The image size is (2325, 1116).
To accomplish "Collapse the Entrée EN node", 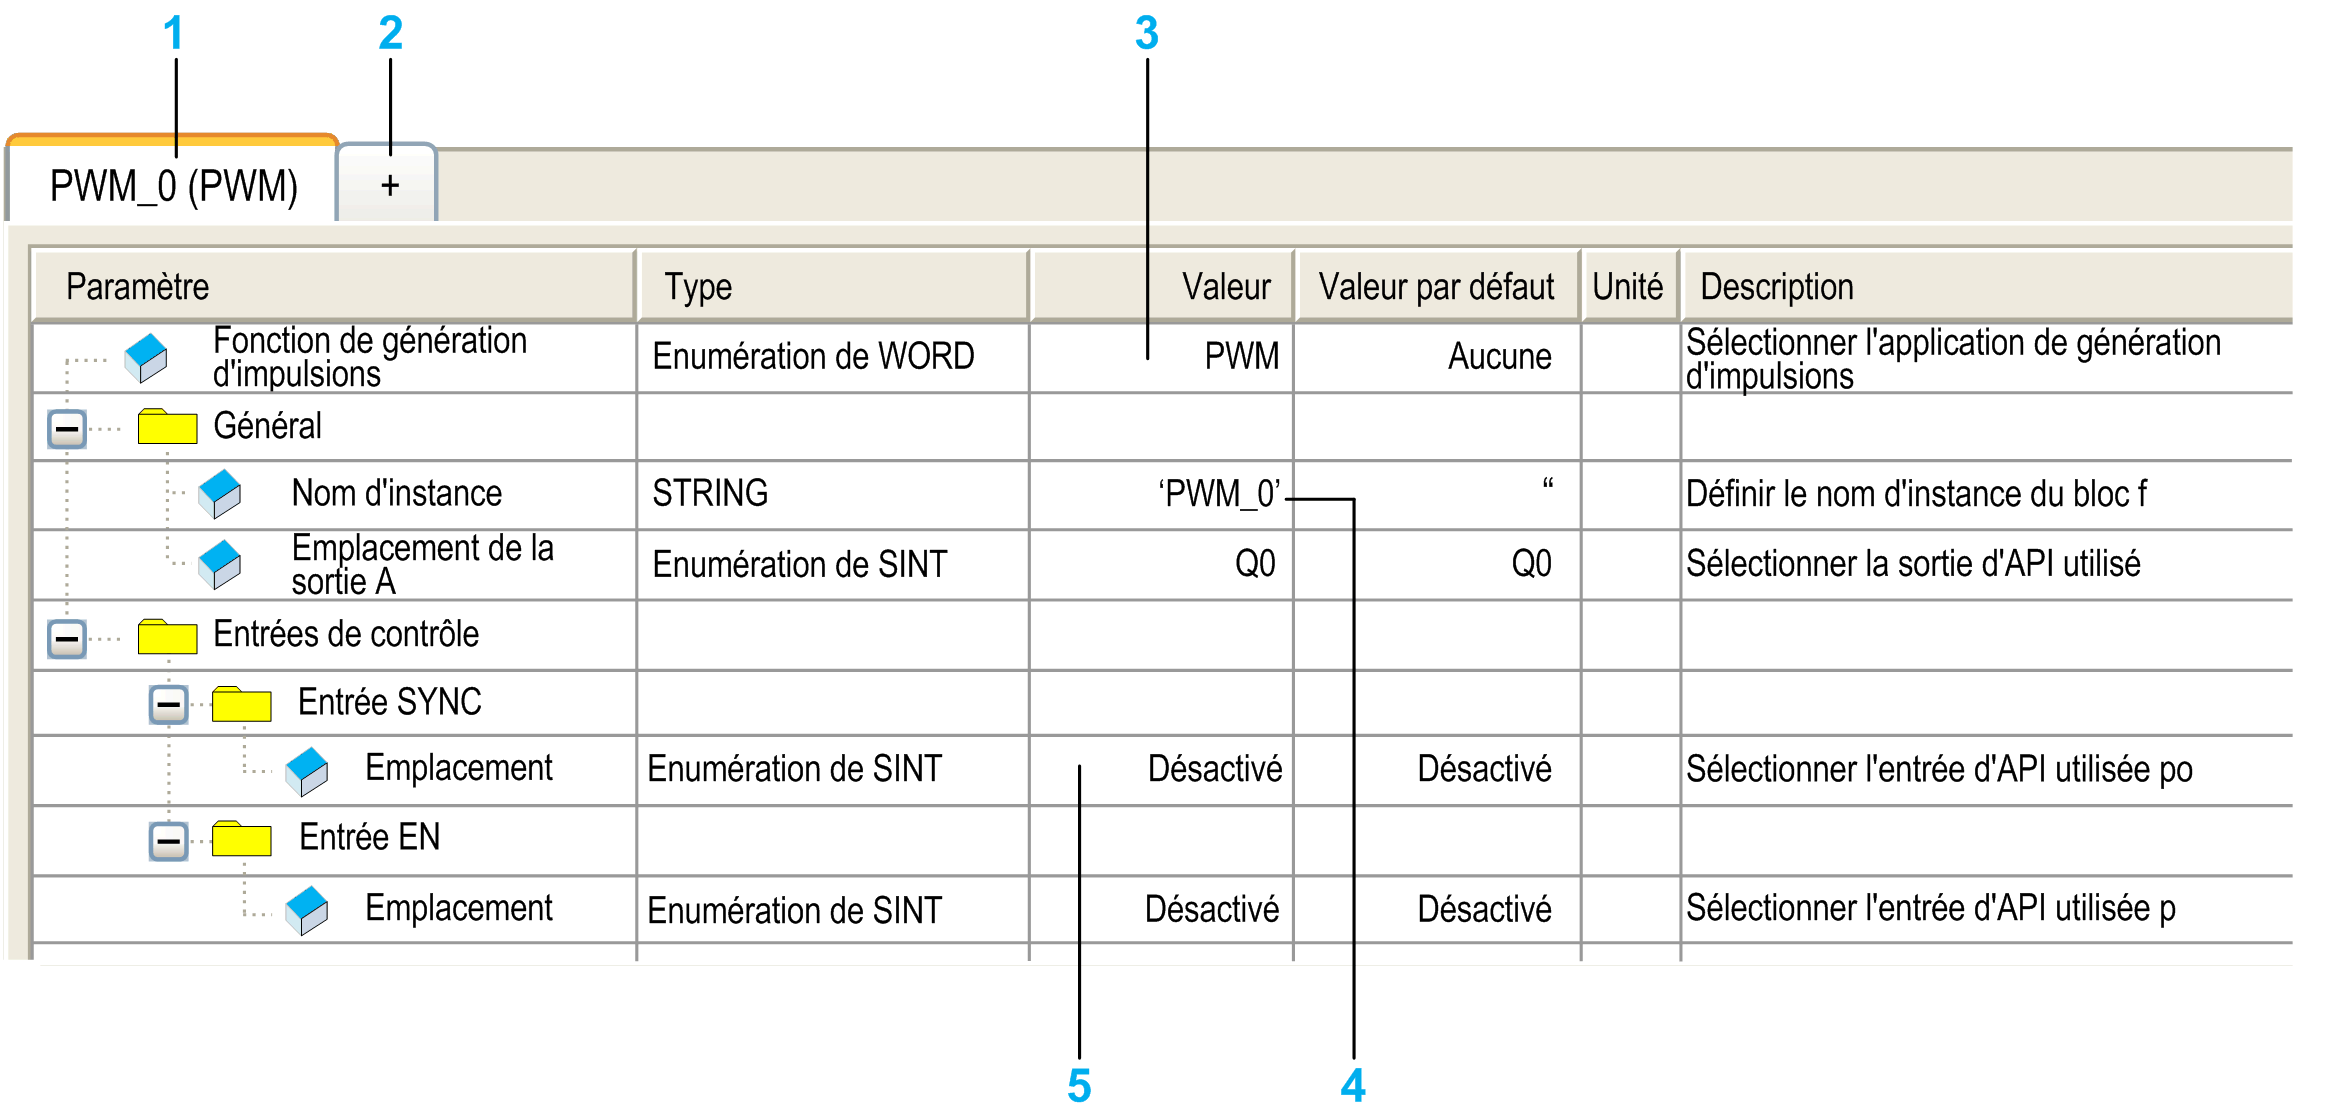I will click(x=169, y=841).
